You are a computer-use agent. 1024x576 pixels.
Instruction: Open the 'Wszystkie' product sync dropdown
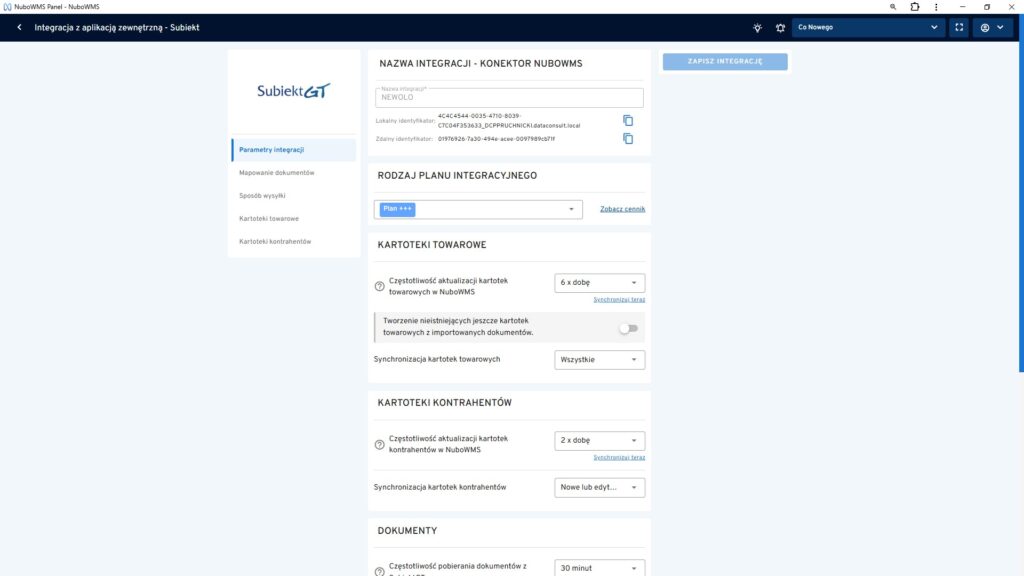[x=599, y=359]
